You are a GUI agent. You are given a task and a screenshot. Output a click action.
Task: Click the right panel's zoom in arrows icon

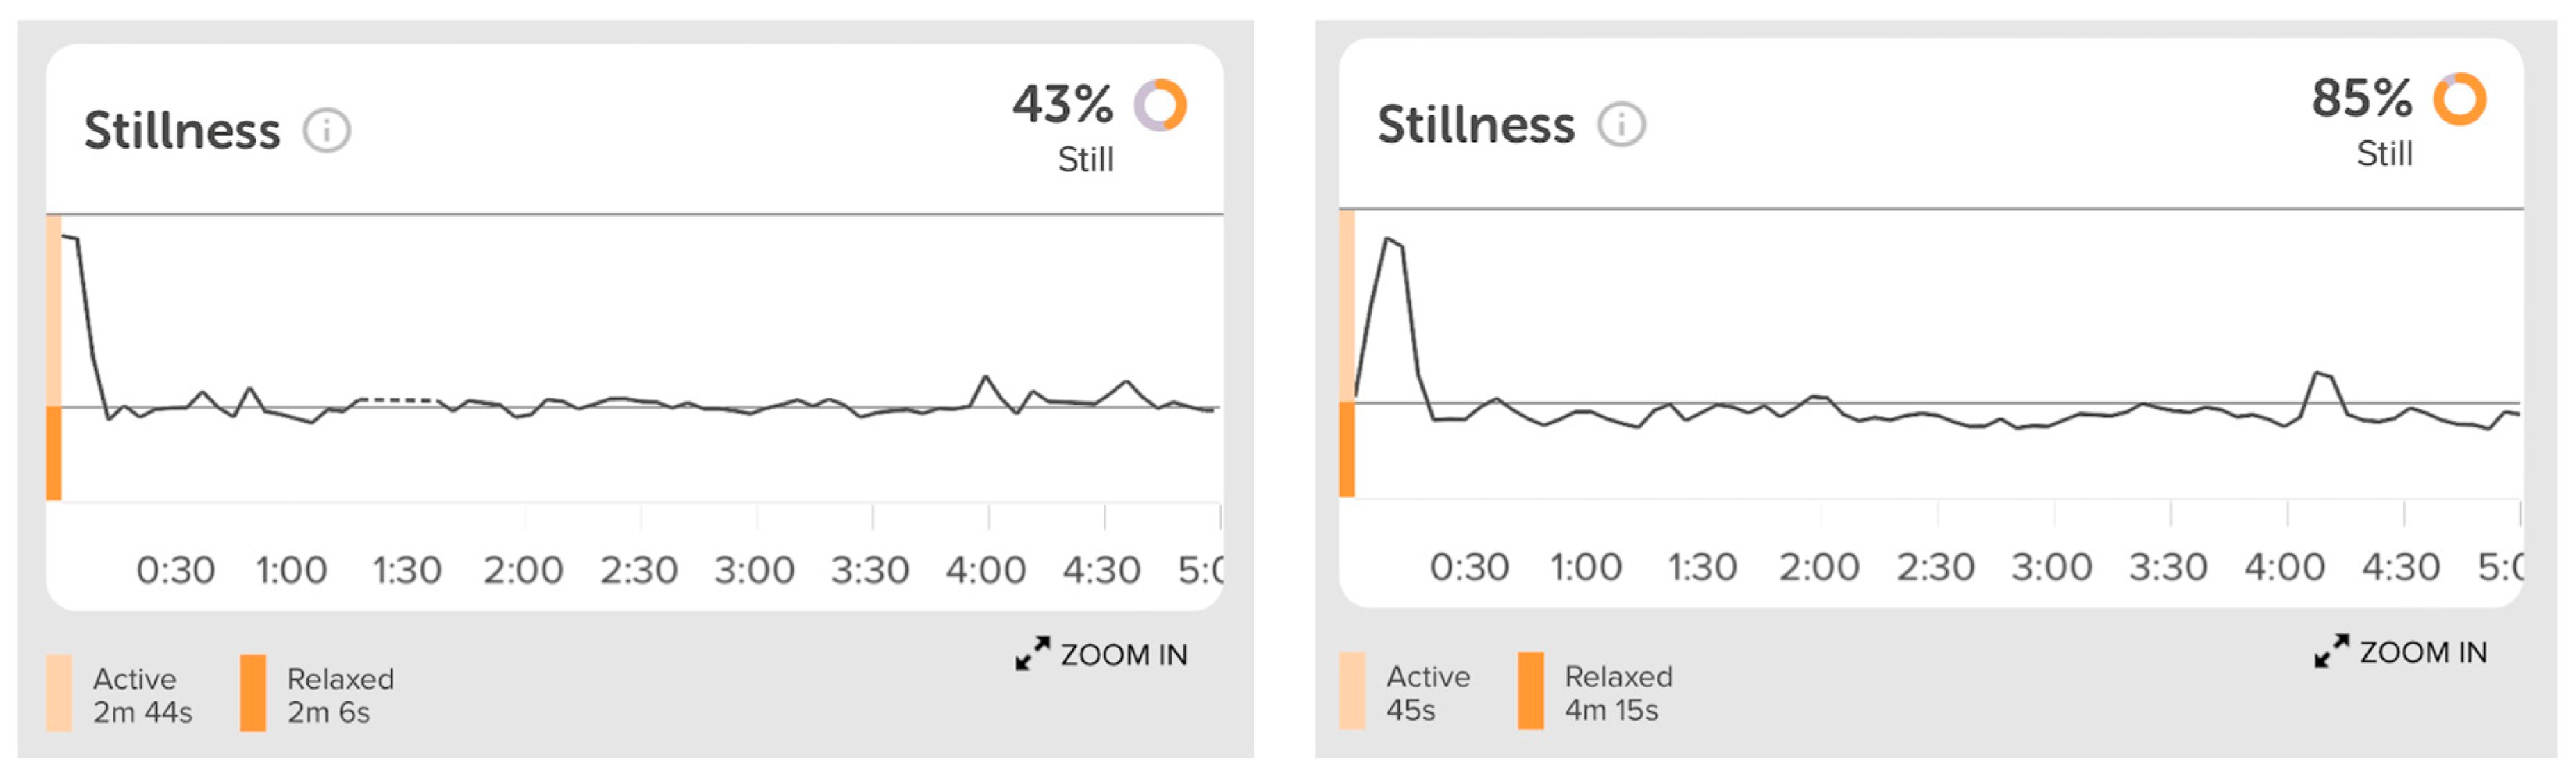tap(2331, 651)
